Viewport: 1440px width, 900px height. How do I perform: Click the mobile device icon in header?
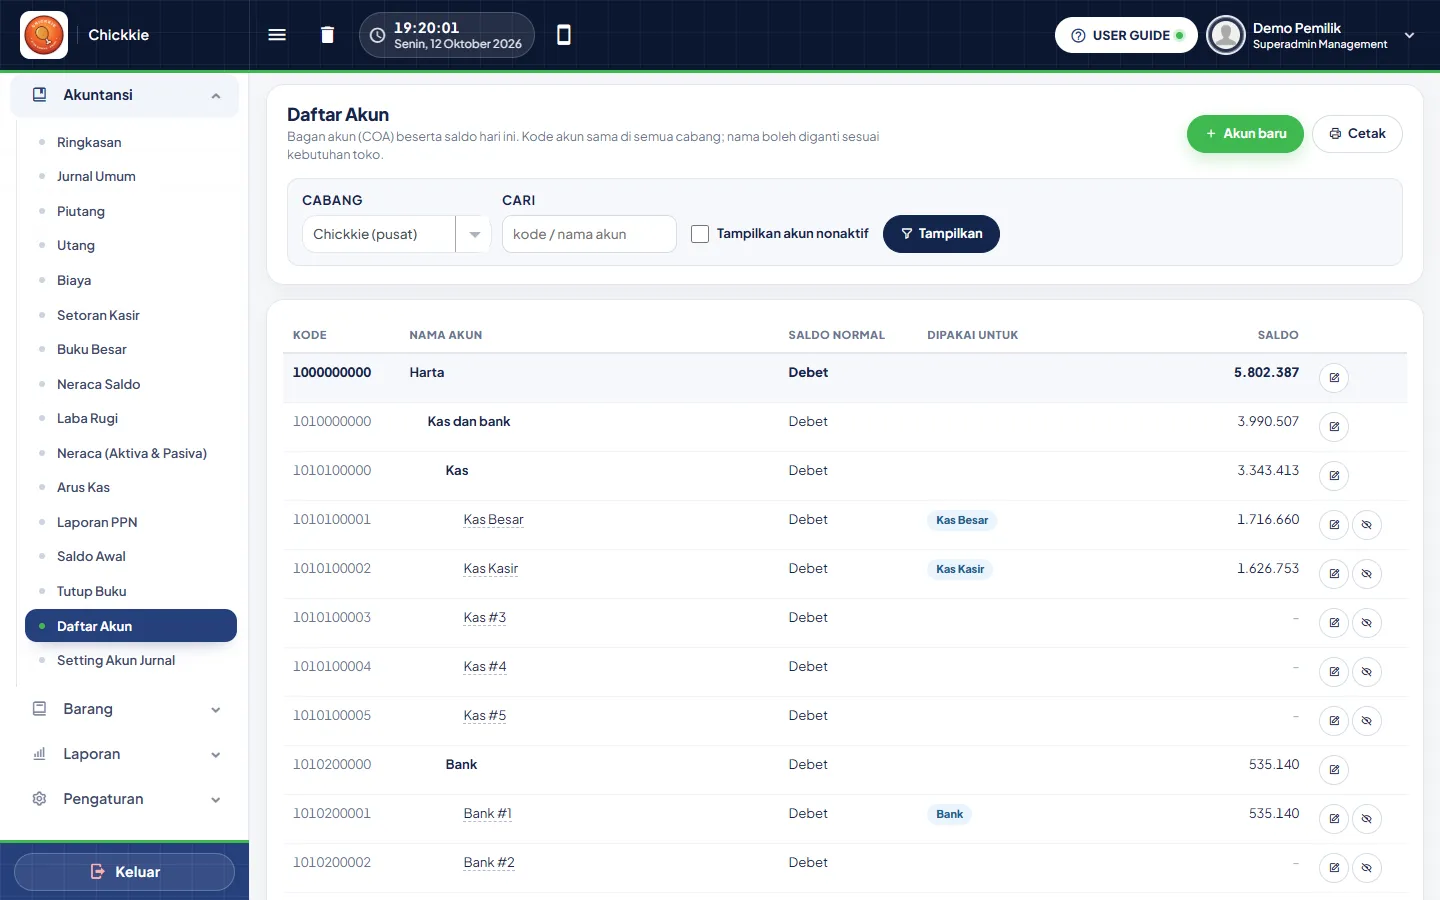564,35
